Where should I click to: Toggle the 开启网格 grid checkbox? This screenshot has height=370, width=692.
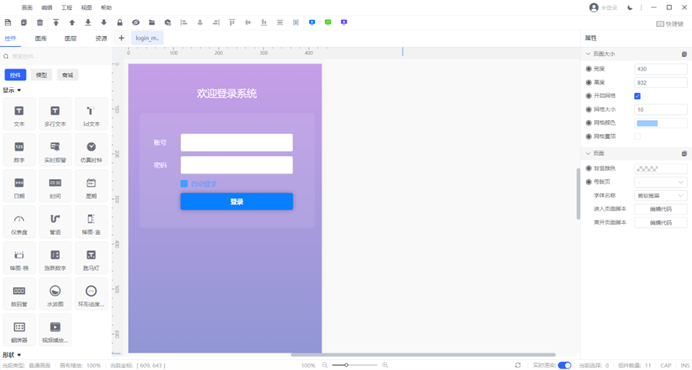coord(637,96)
